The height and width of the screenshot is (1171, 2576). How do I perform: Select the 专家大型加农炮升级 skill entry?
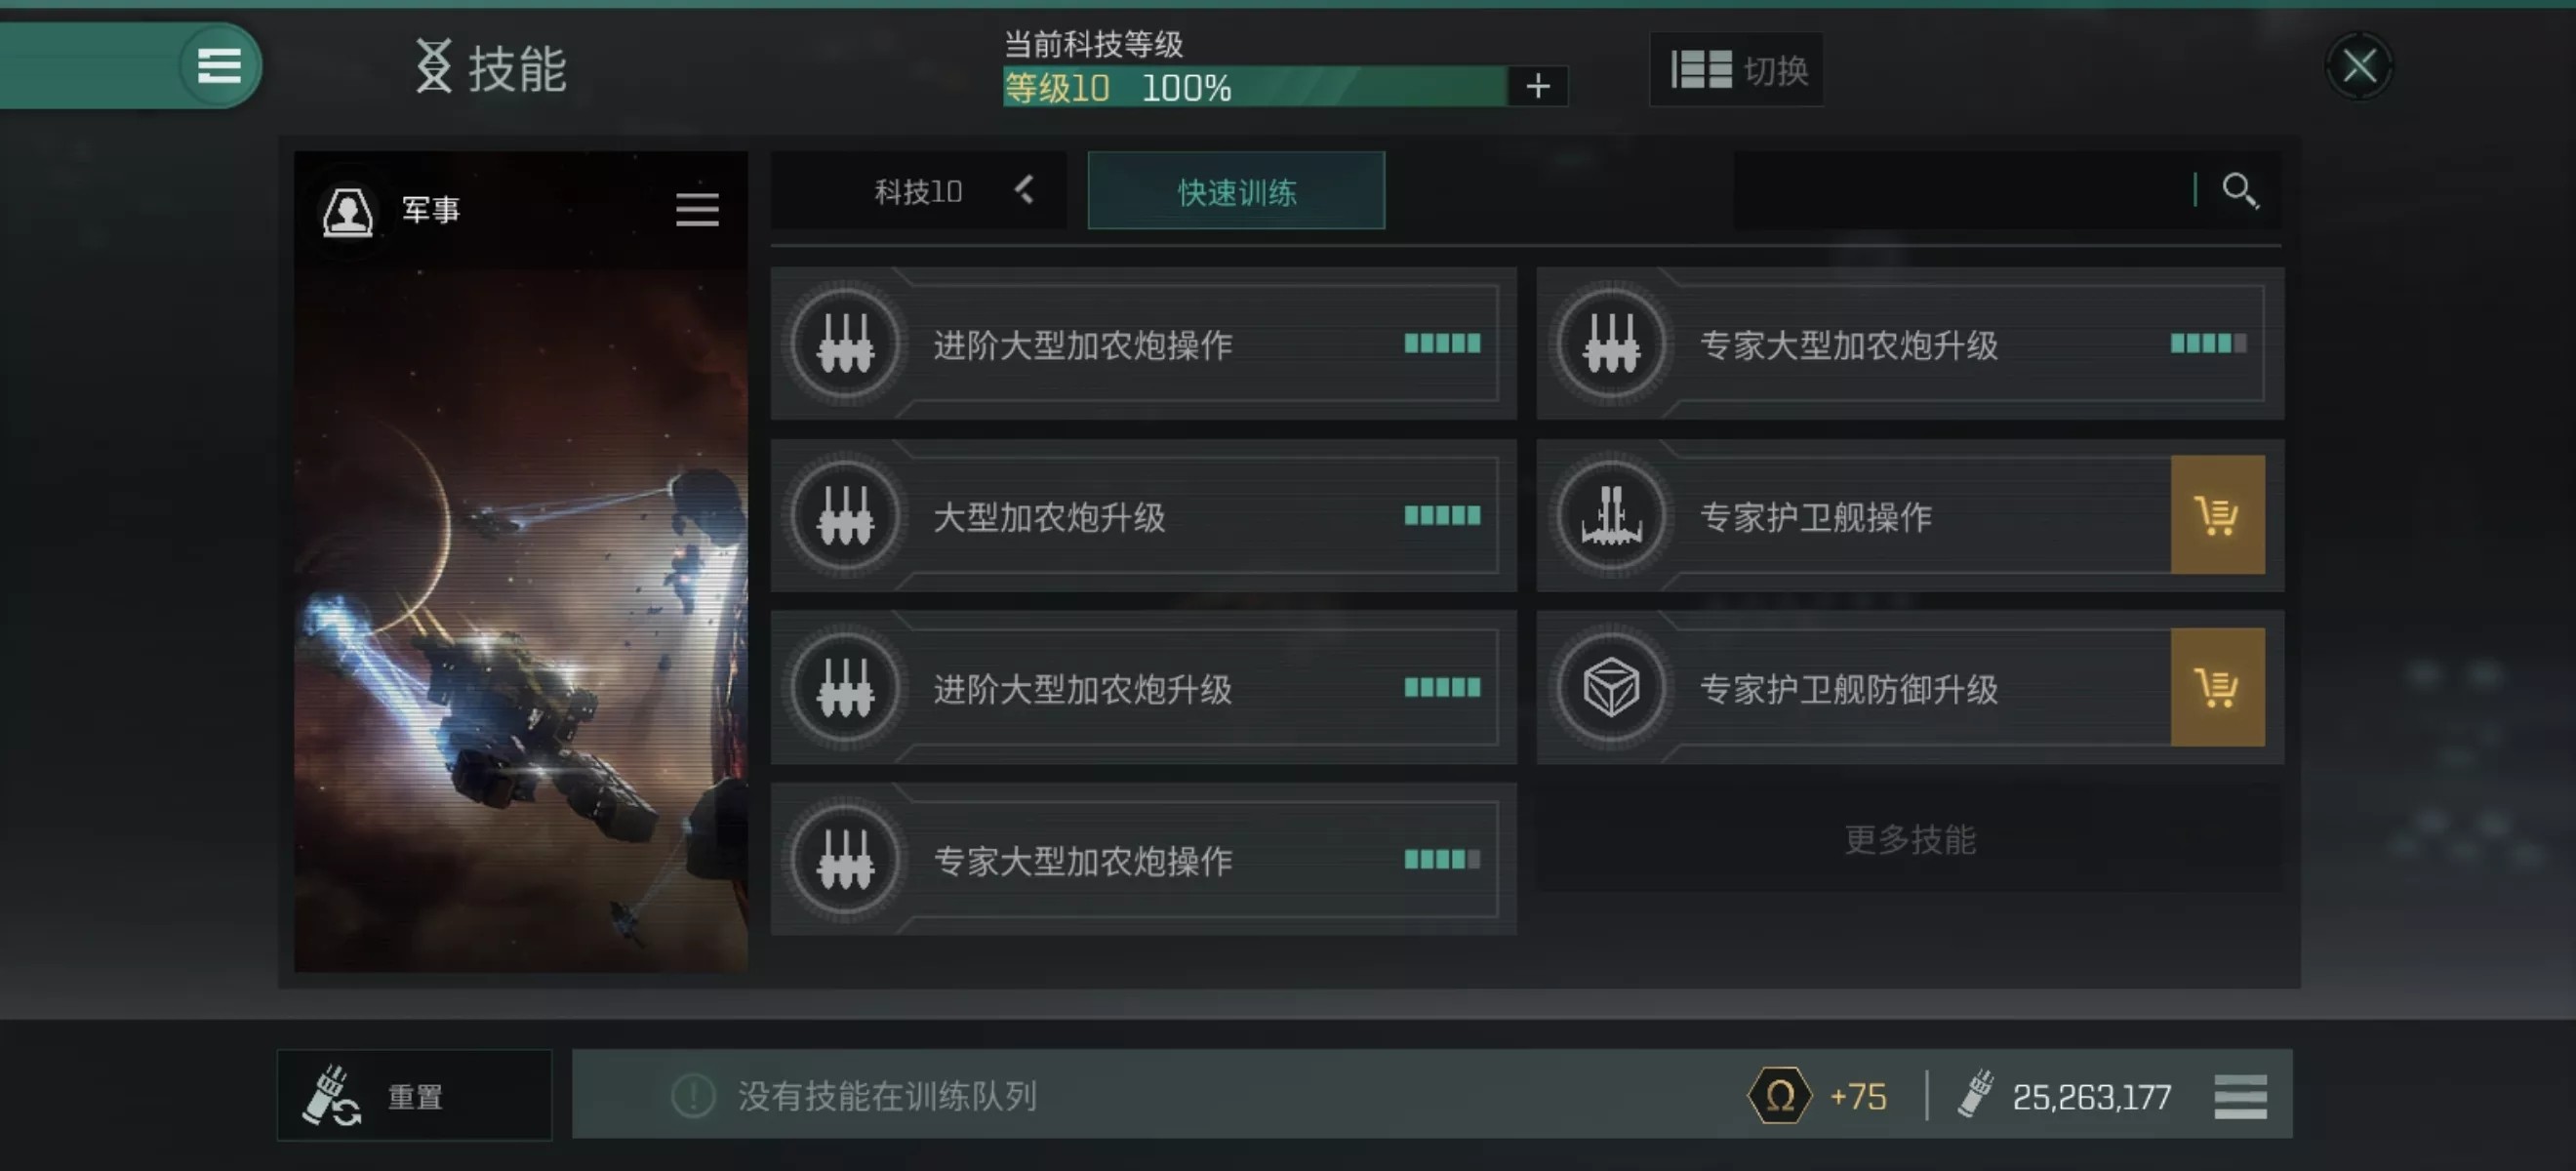pos(1910,343)
